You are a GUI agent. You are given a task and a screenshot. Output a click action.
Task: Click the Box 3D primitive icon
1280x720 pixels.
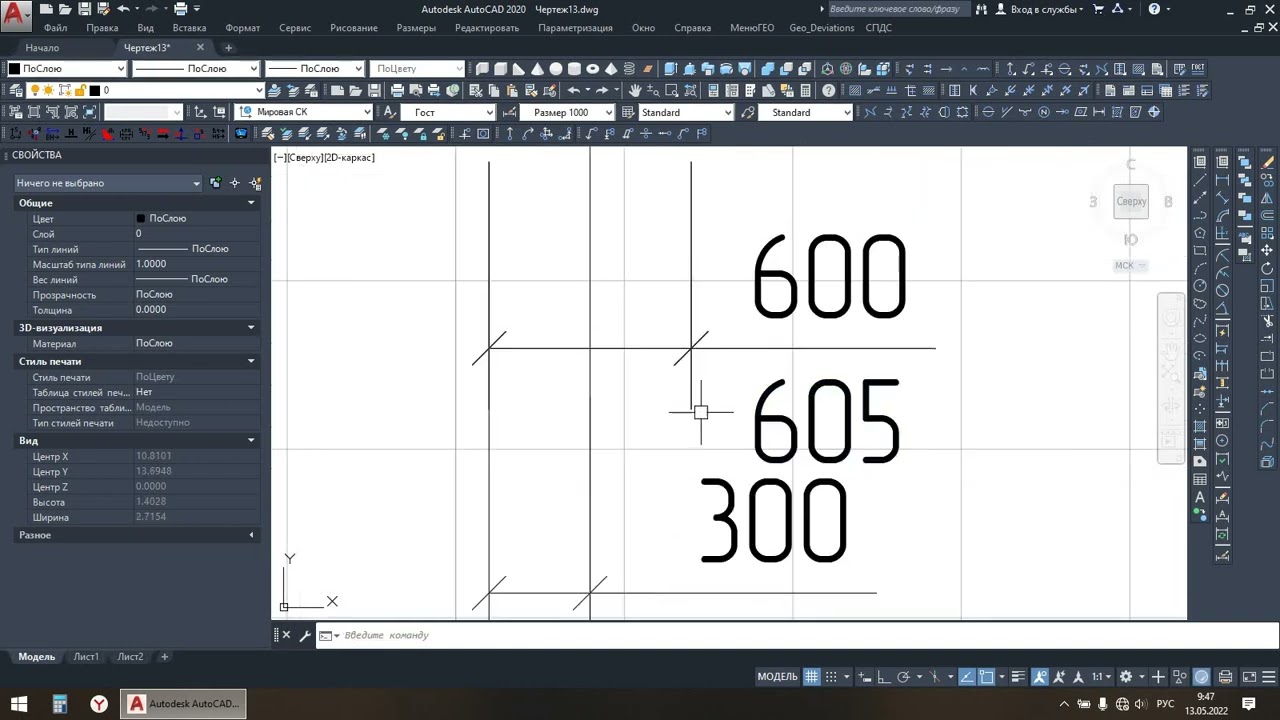pyautogui.click(x=500, y=69)
